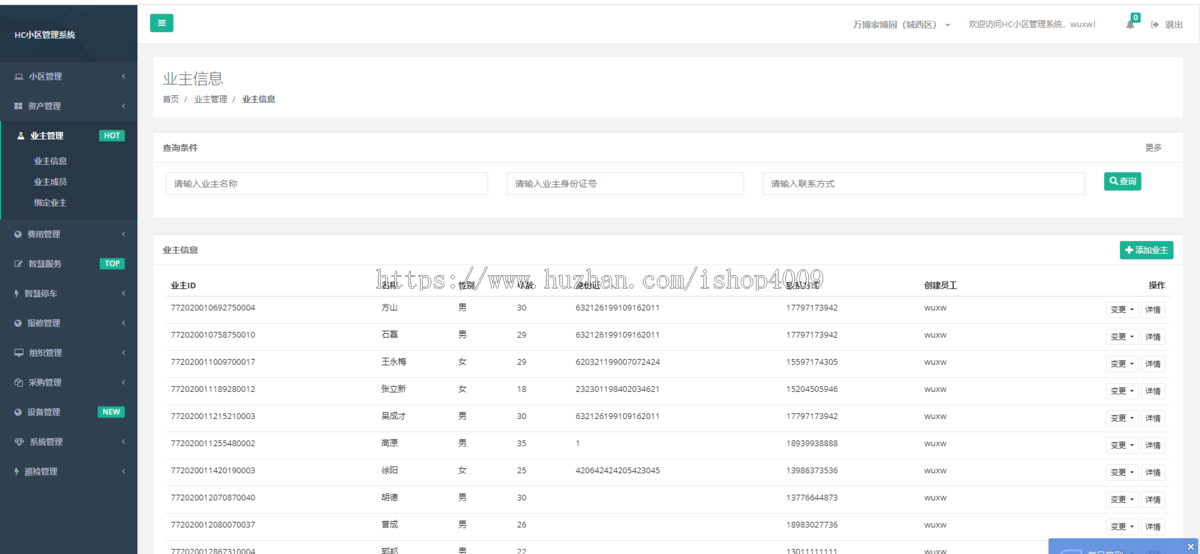Open the 变更 dropdown for 方山
The width and height of the screenshot is (1200, 554).
tap(1121, 310)
